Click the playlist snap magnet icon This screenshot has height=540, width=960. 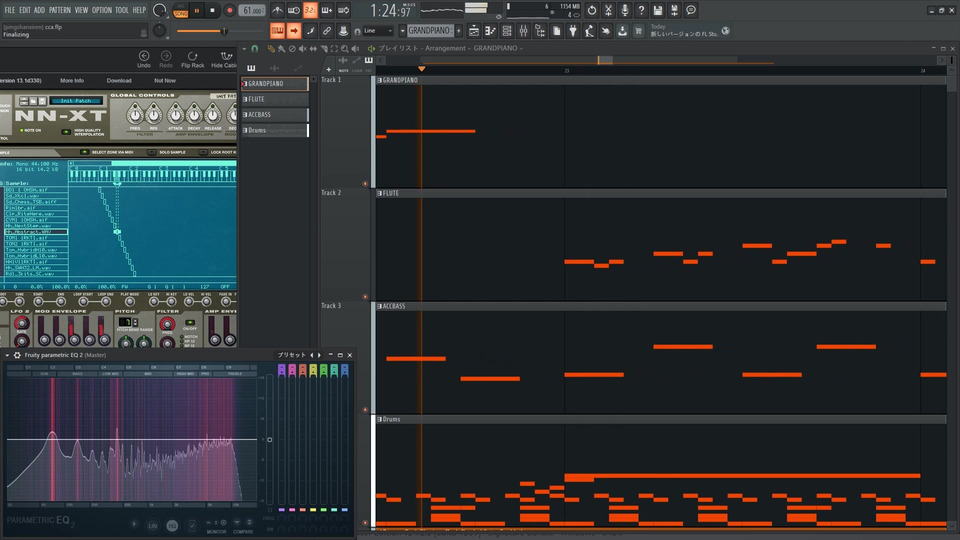point(255,48)
